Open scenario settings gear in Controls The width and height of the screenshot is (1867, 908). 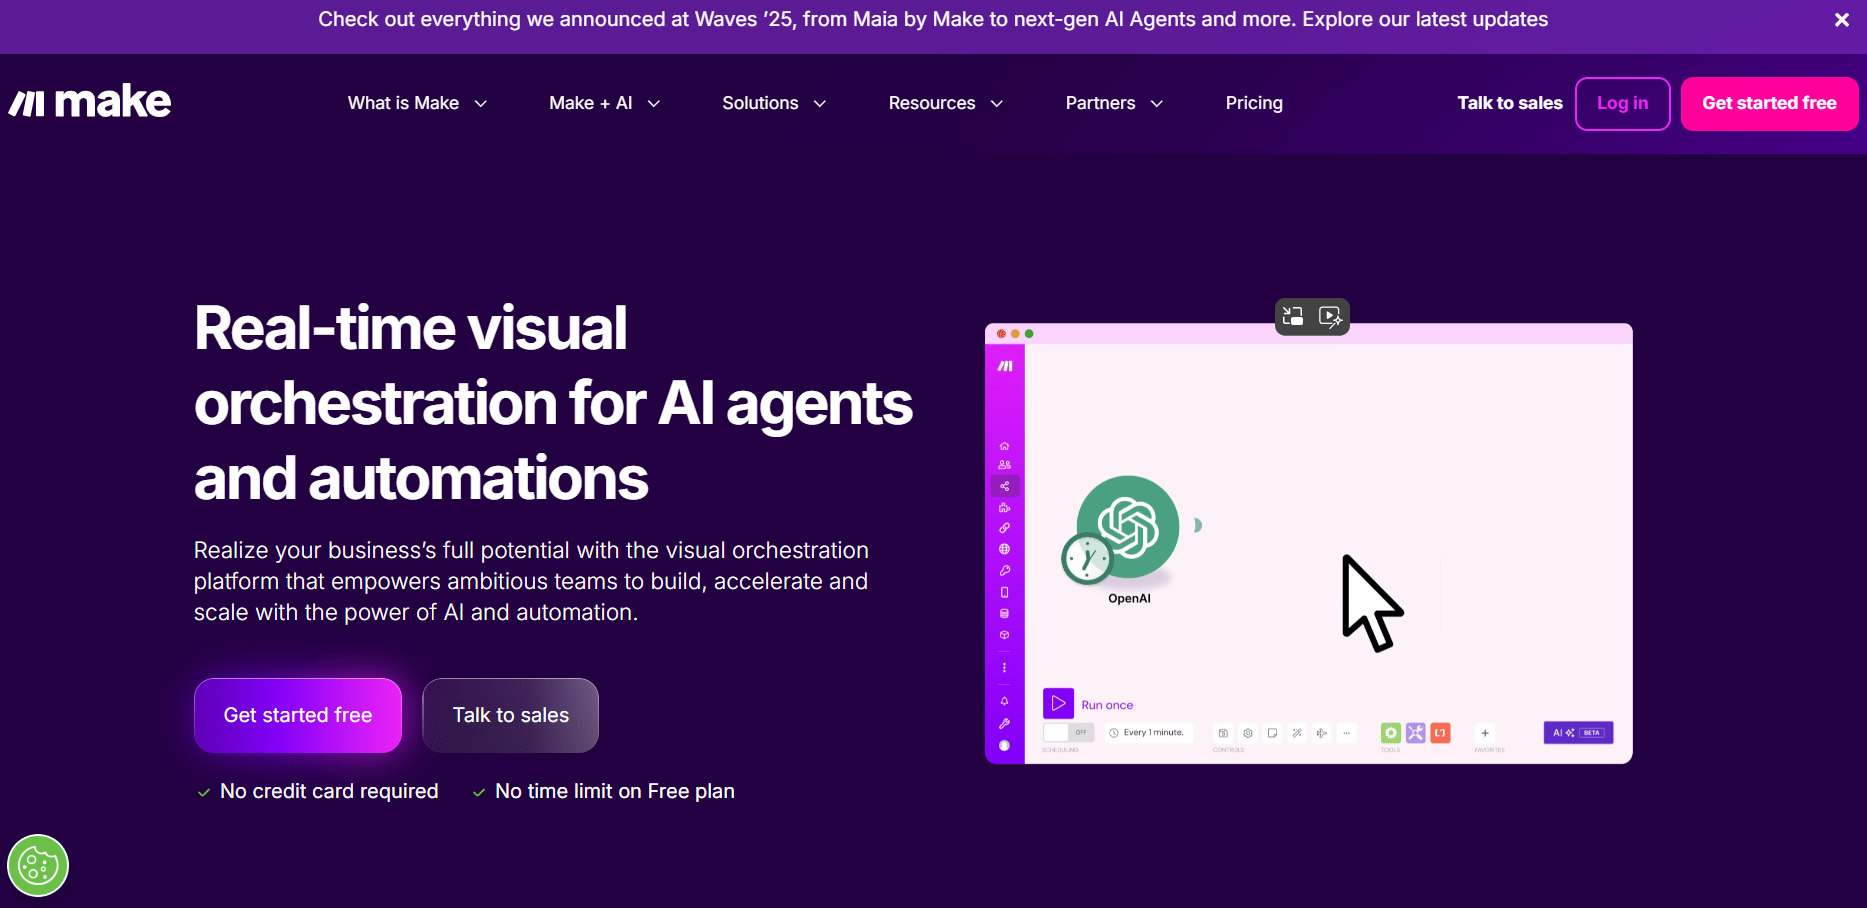pyautogui.click(x=1248, y=733)
